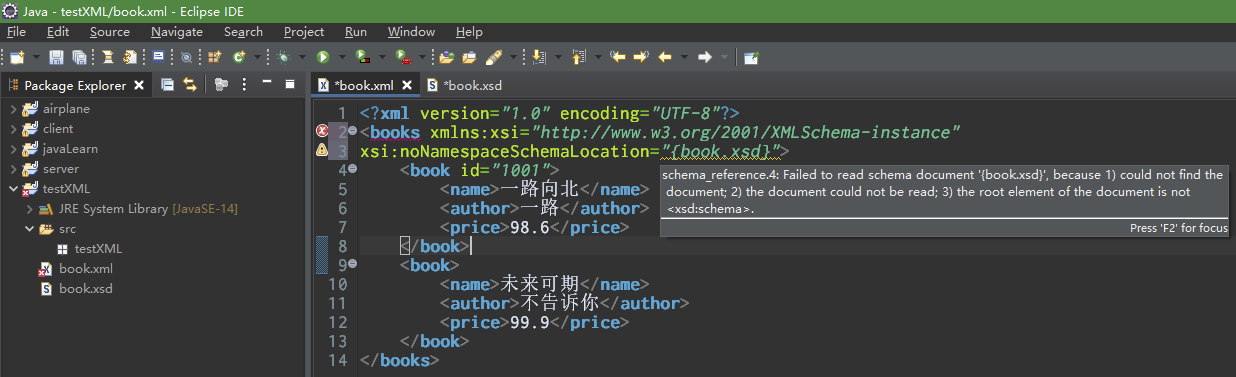Open the Run configurations dropdown arrow

click(x=342, y=57)
